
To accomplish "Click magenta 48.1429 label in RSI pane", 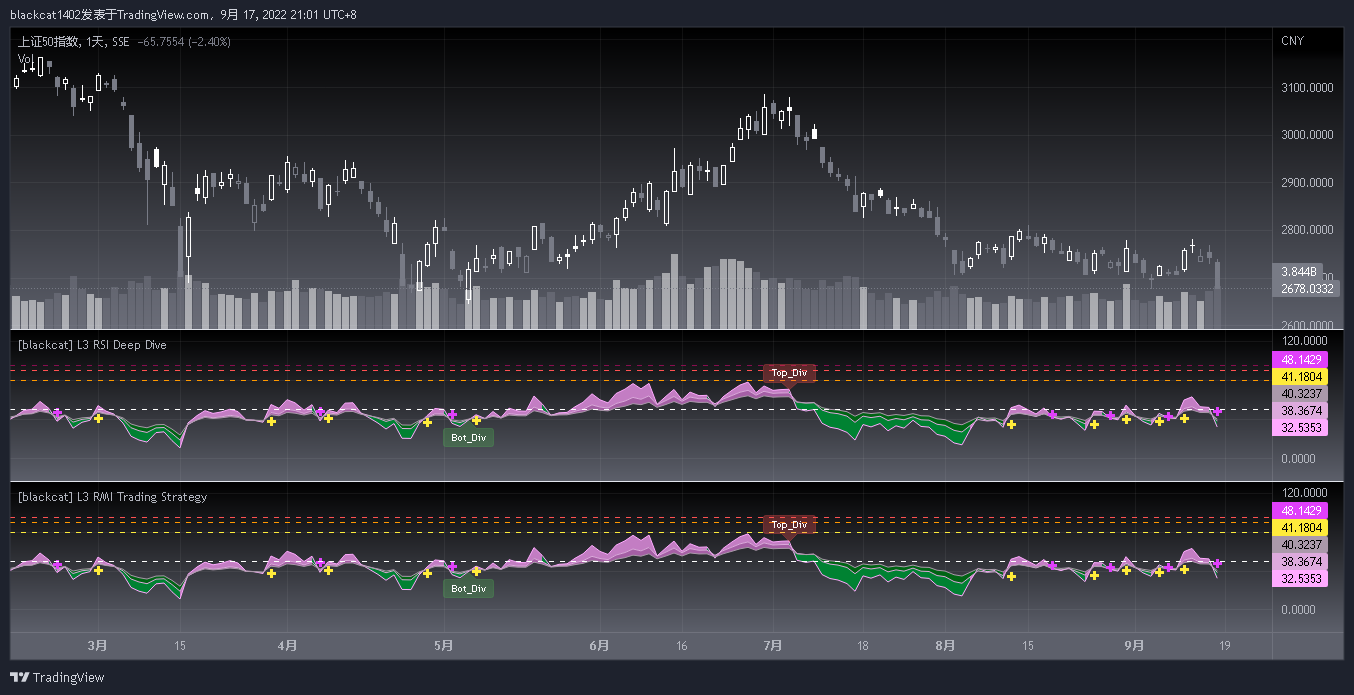I will [1300, 359].
